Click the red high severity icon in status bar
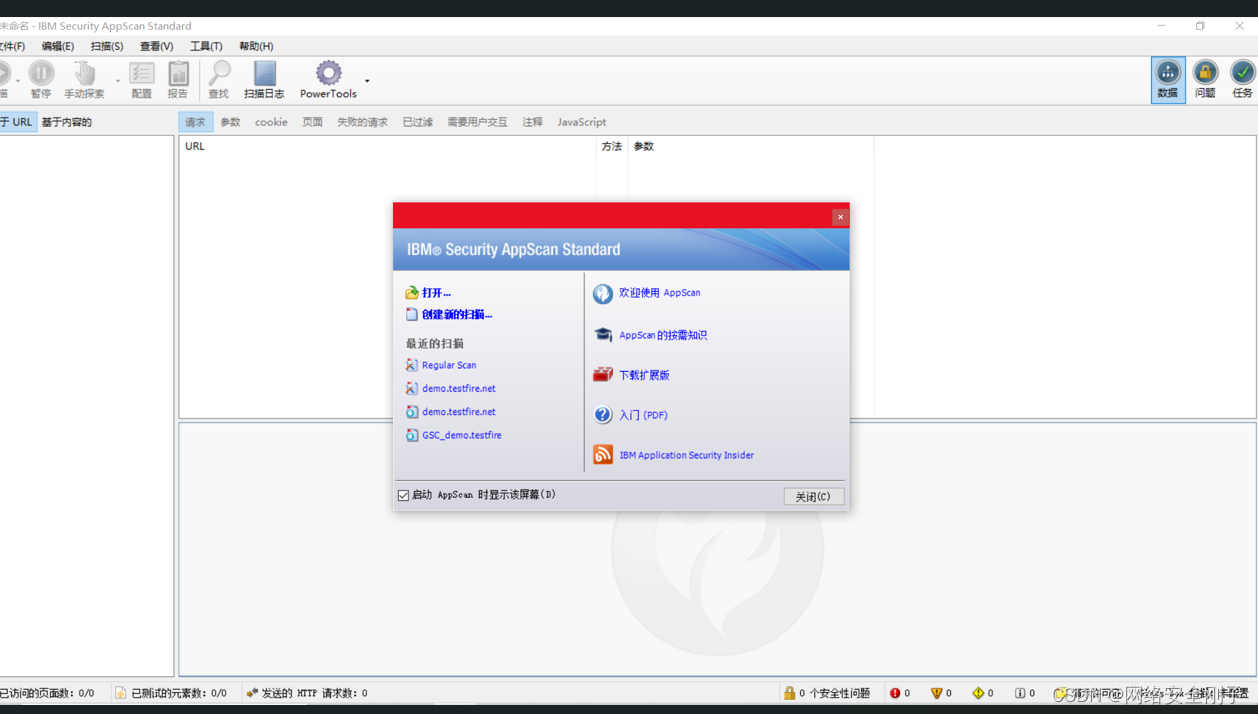Viewport: 1258px width, 714px height. point(895,693)
